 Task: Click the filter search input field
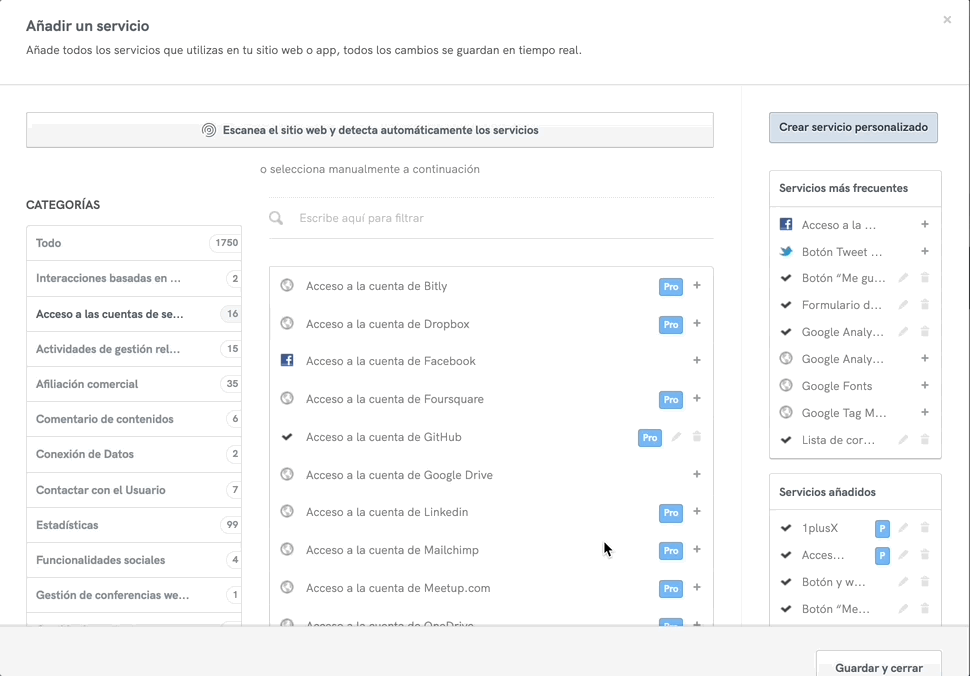coord(500,218)
